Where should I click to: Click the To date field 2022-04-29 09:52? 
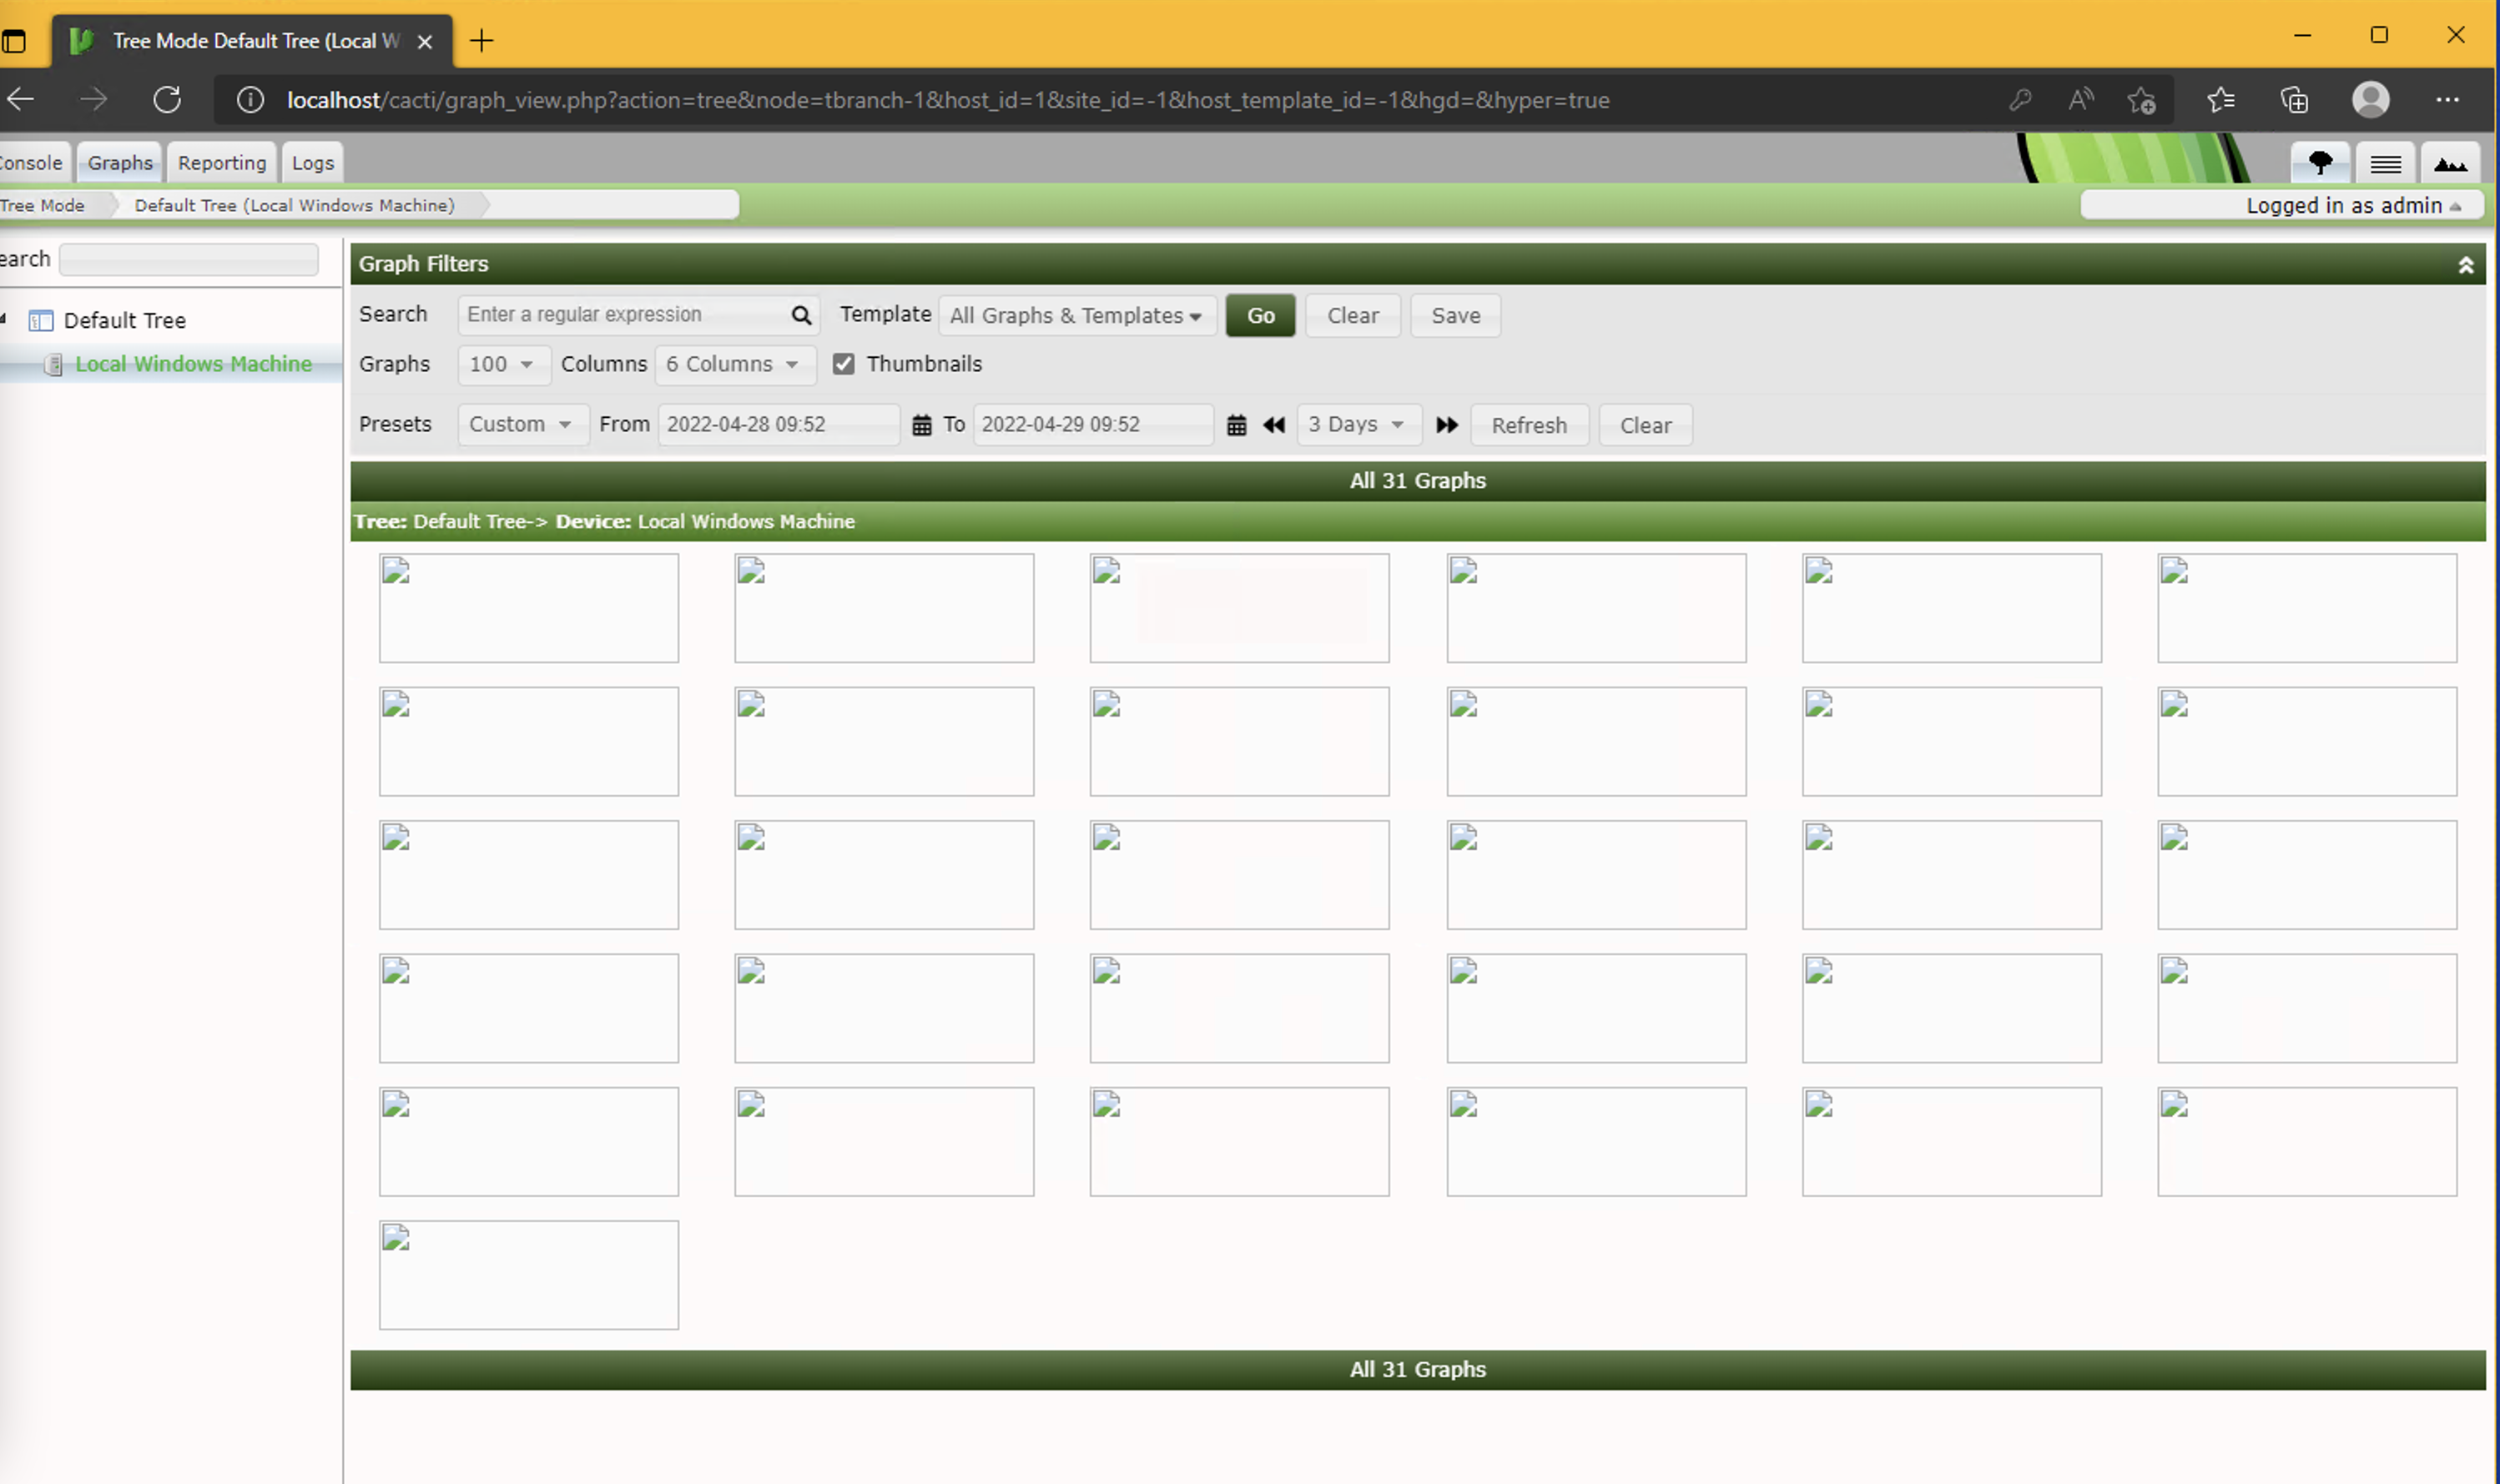tap(1093, 425)
